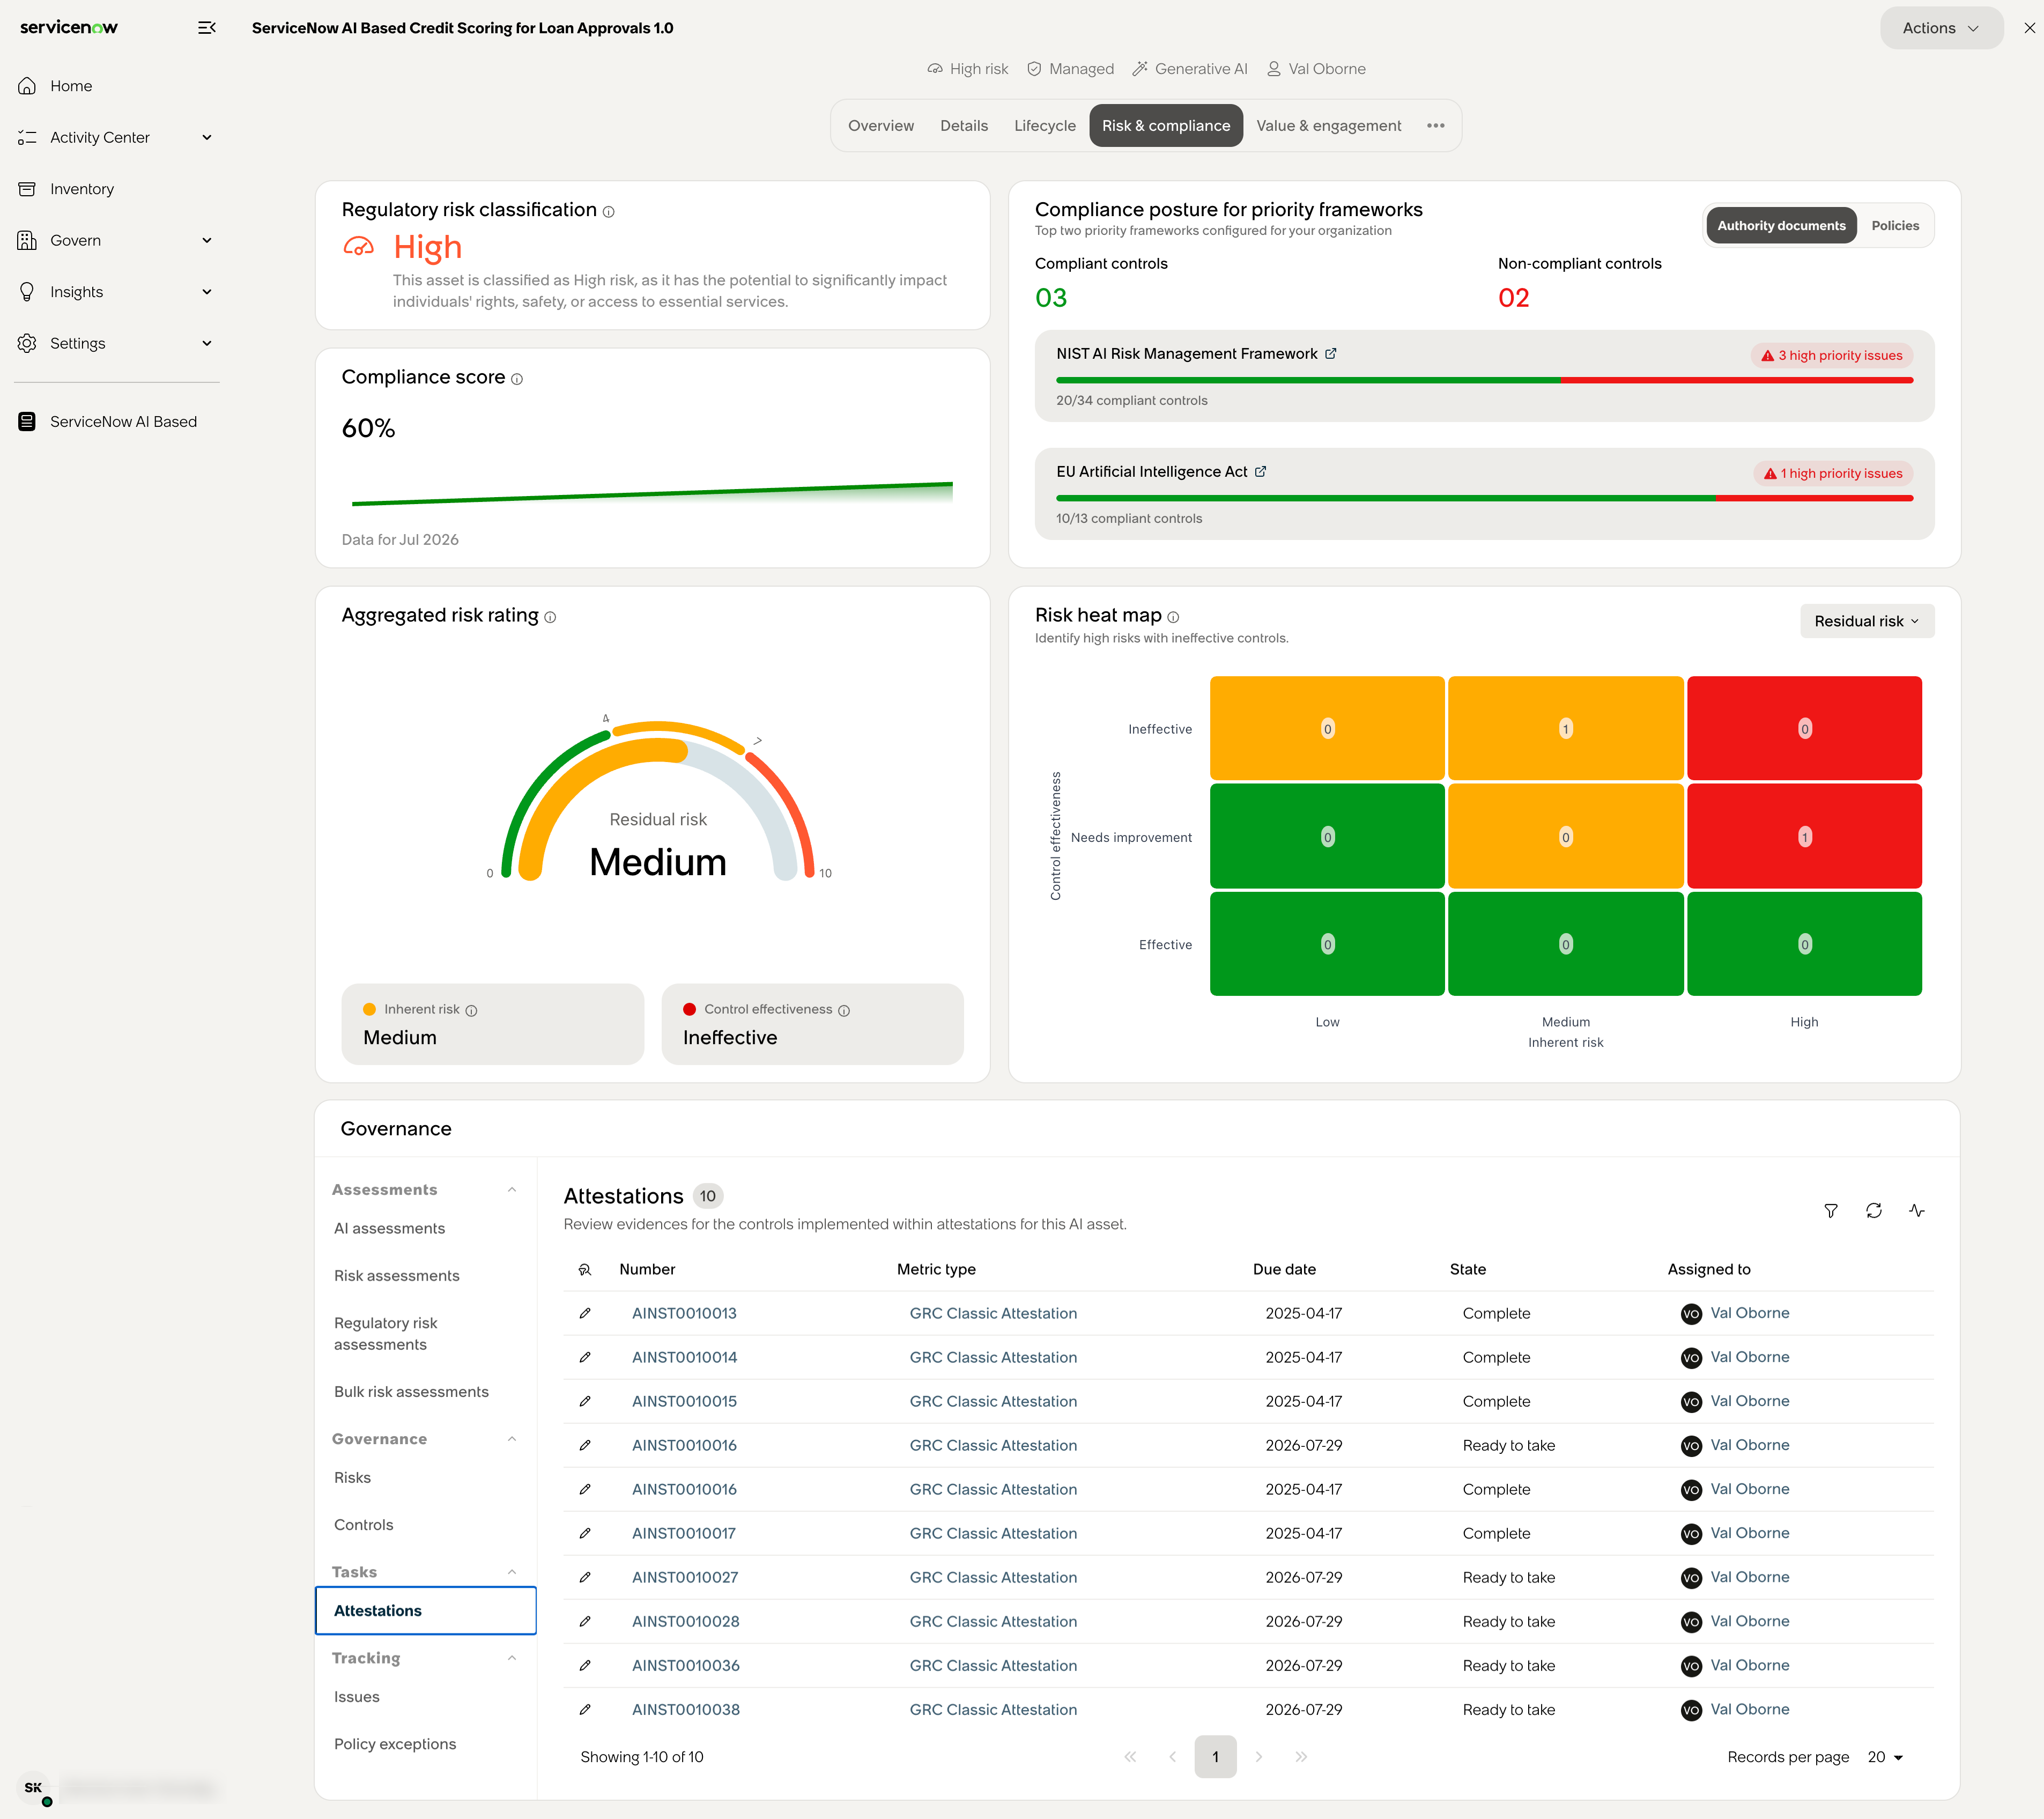This screenshot has height=1819, width=2044.
Task: Open attestation AINST0010014 link
Action: point(684,1357)
